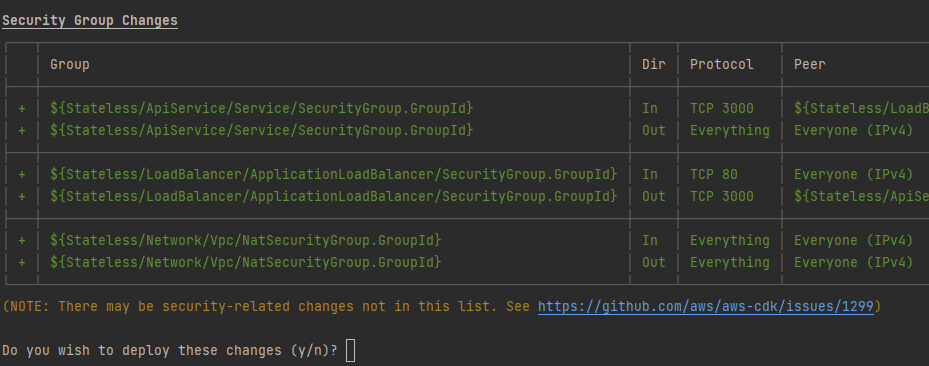Click the NatSecurityGroup.GroupId inbound row text
Image resolution: width=929 pixels, height=366 pixels.
(245, 240)
